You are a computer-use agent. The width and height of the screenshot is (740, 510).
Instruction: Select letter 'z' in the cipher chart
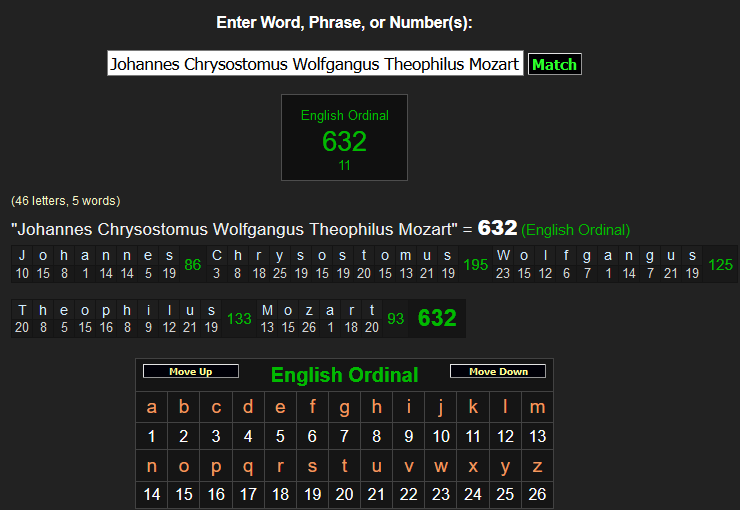pyautogui.click(x=537, y=466)
